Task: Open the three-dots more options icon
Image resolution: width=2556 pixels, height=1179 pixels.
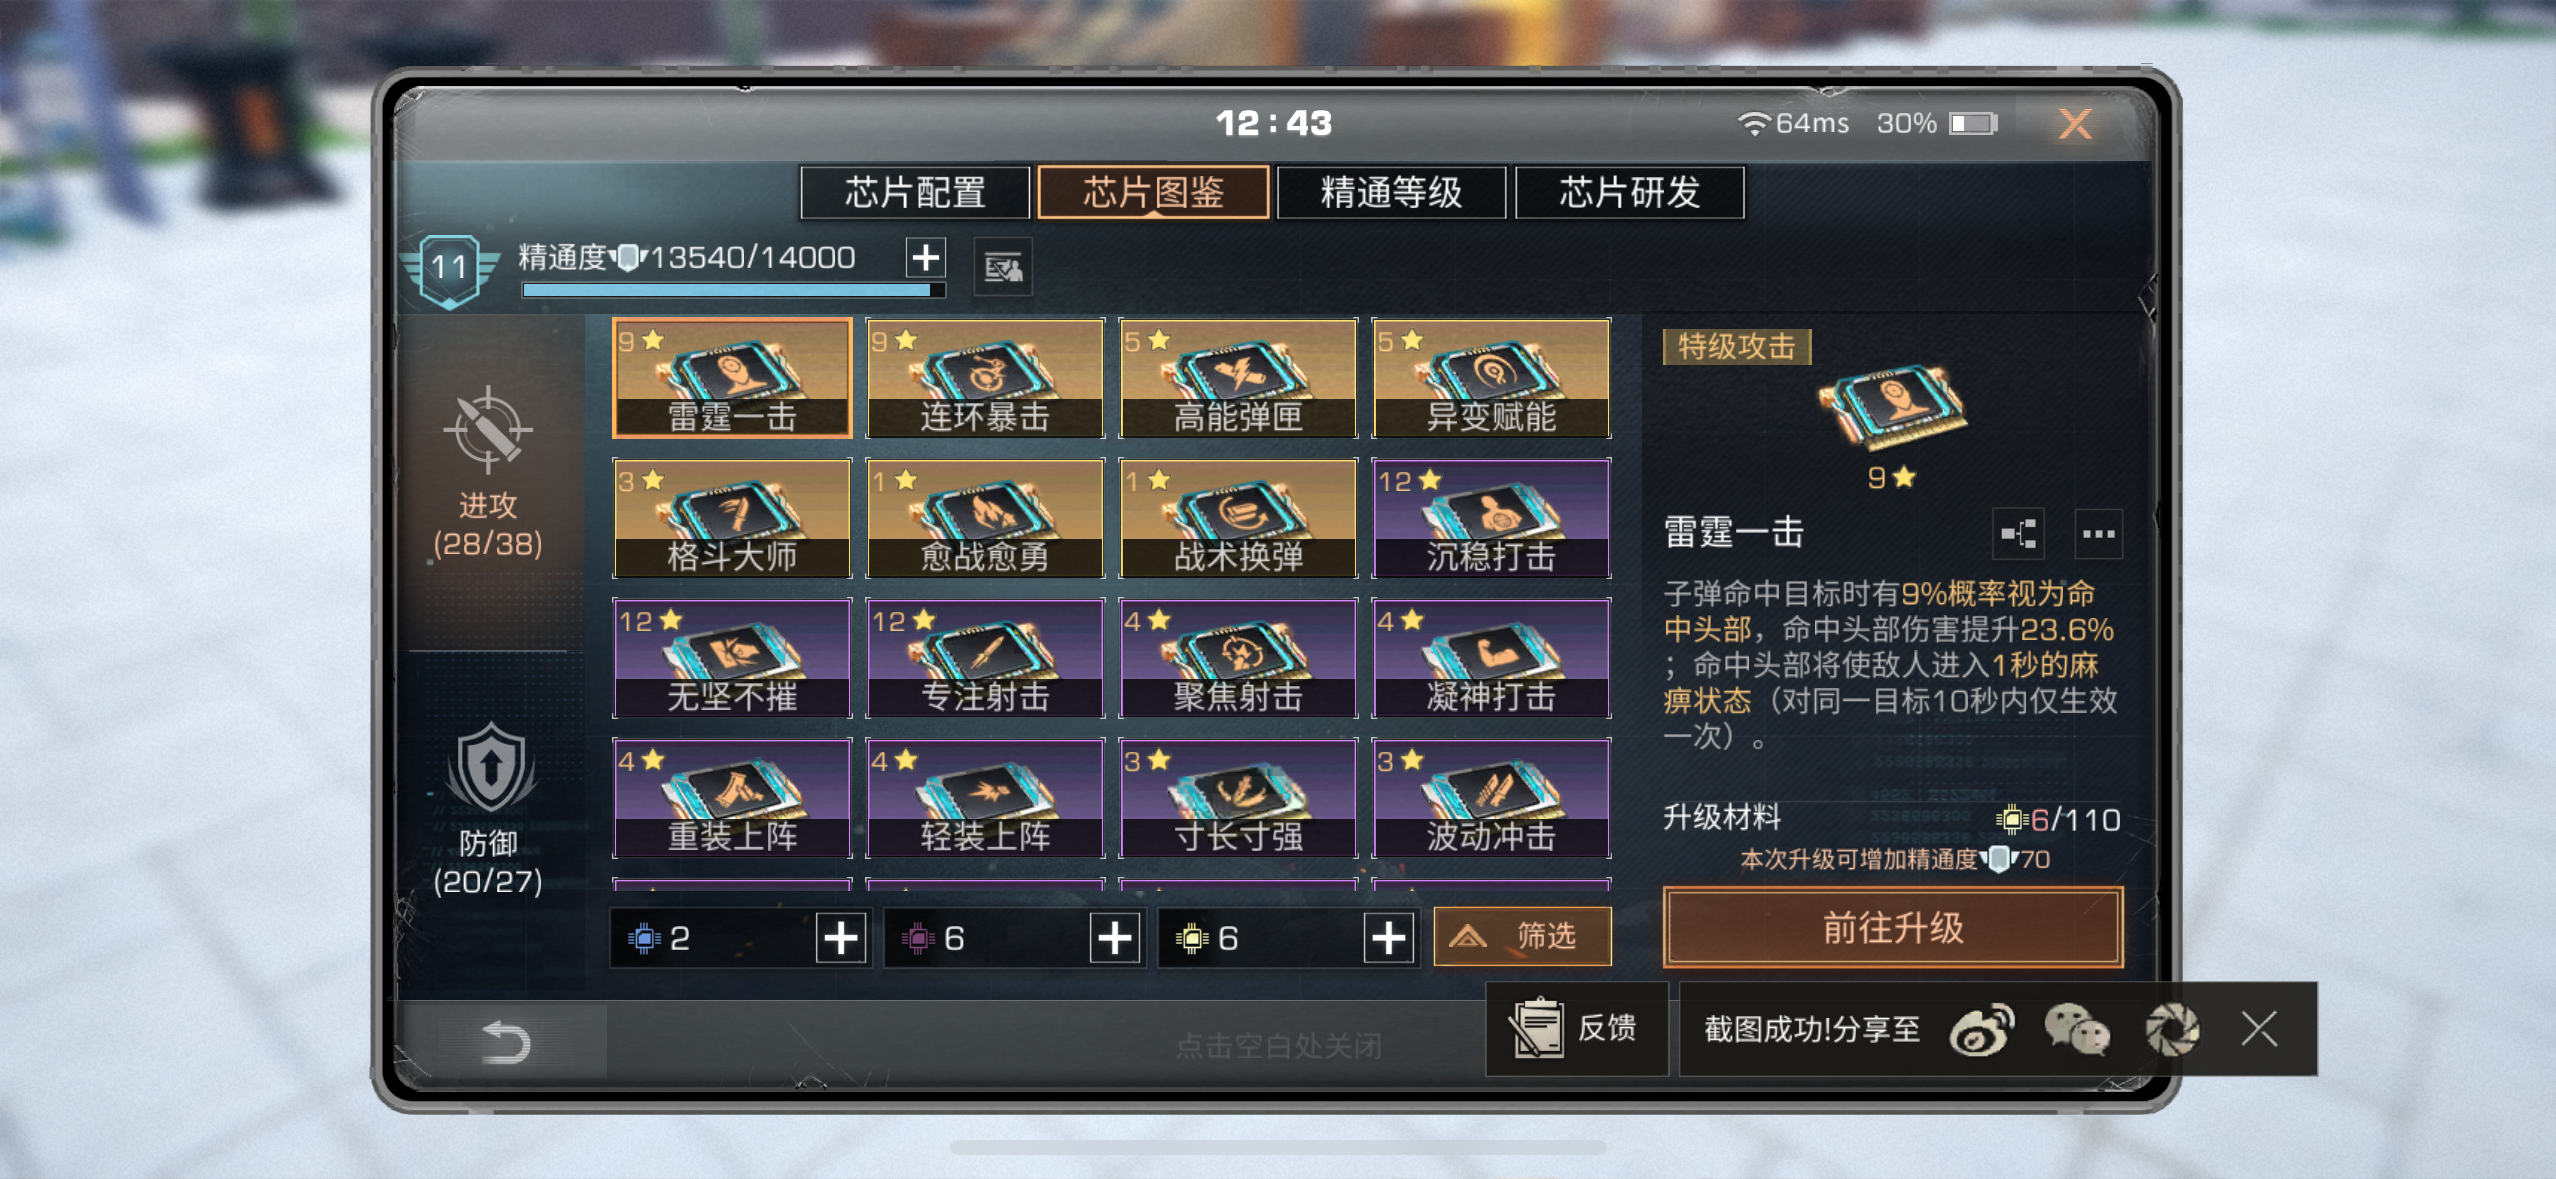Action: coord(2098,533)
